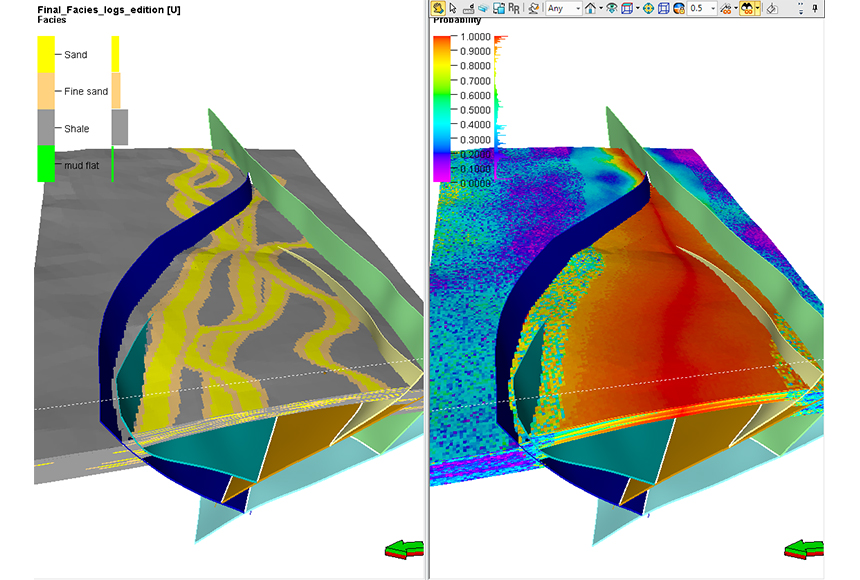Click the Sand yellow legend swatch
The width and height of the screenshot is (860, 580).
[x=46, y=54]
